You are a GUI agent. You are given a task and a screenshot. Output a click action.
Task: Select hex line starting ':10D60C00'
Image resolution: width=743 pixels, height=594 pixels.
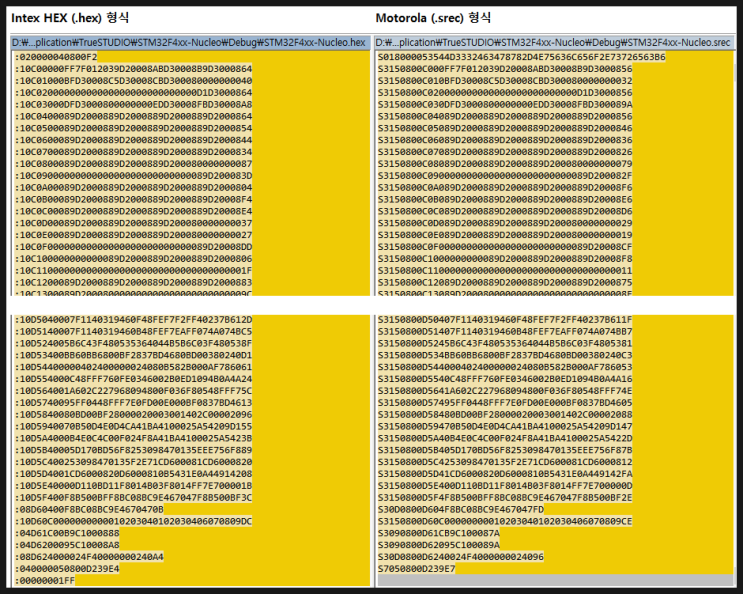pyautogui.click(x=133, y=521)
